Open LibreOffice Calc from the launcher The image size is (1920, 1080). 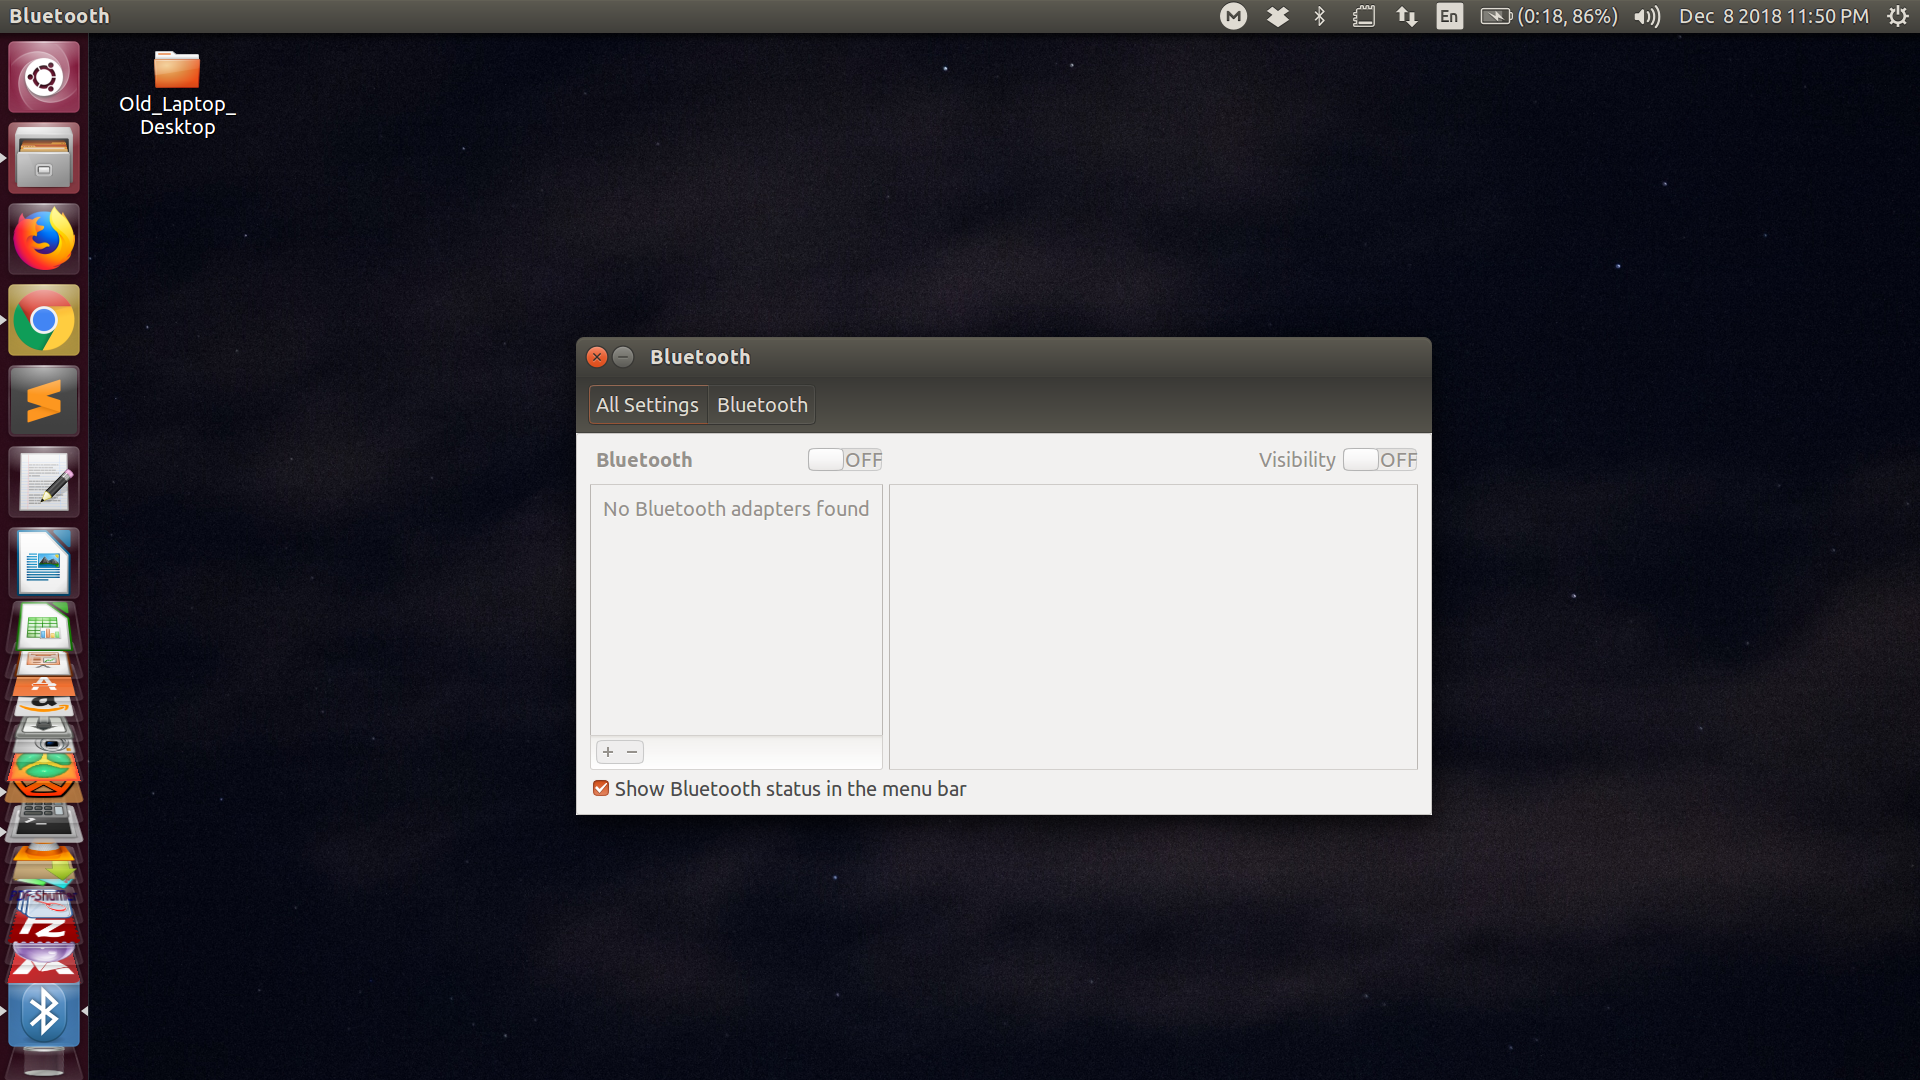point(44,626)
